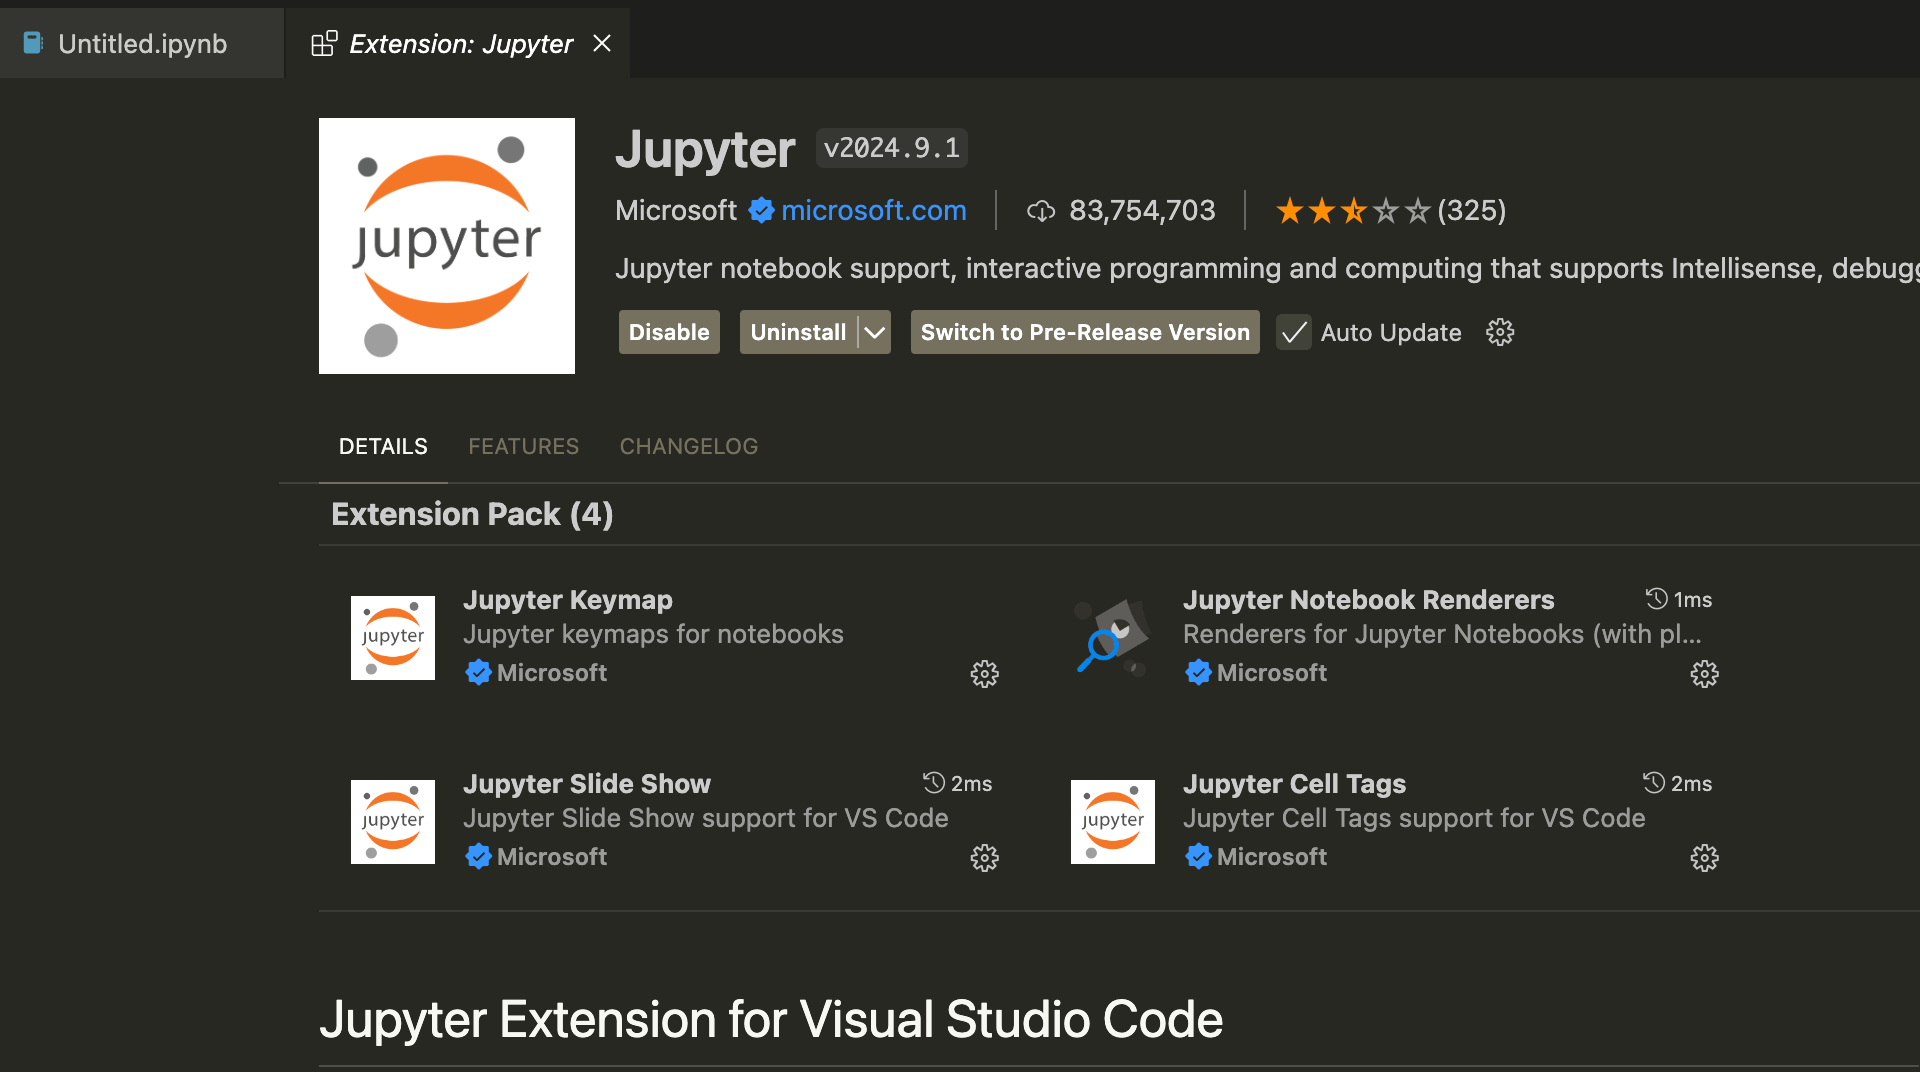
Task: Uninstall the Jupyter extension
Action: tap(798, 332)
